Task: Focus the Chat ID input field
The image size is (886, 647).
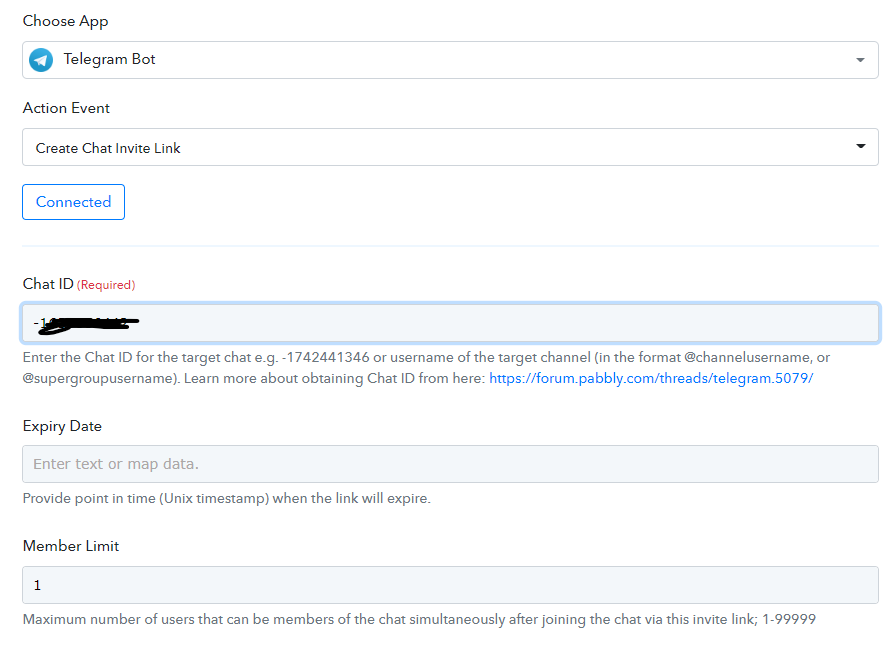Action: point(450,323)
